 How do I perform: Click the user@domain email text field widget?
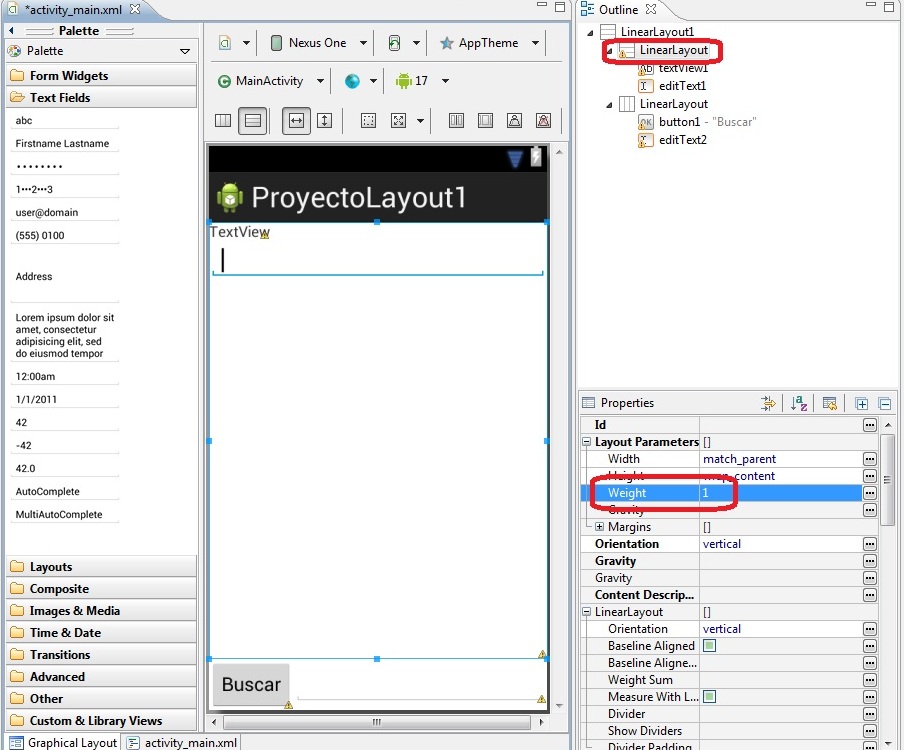(x=65, y=213)
